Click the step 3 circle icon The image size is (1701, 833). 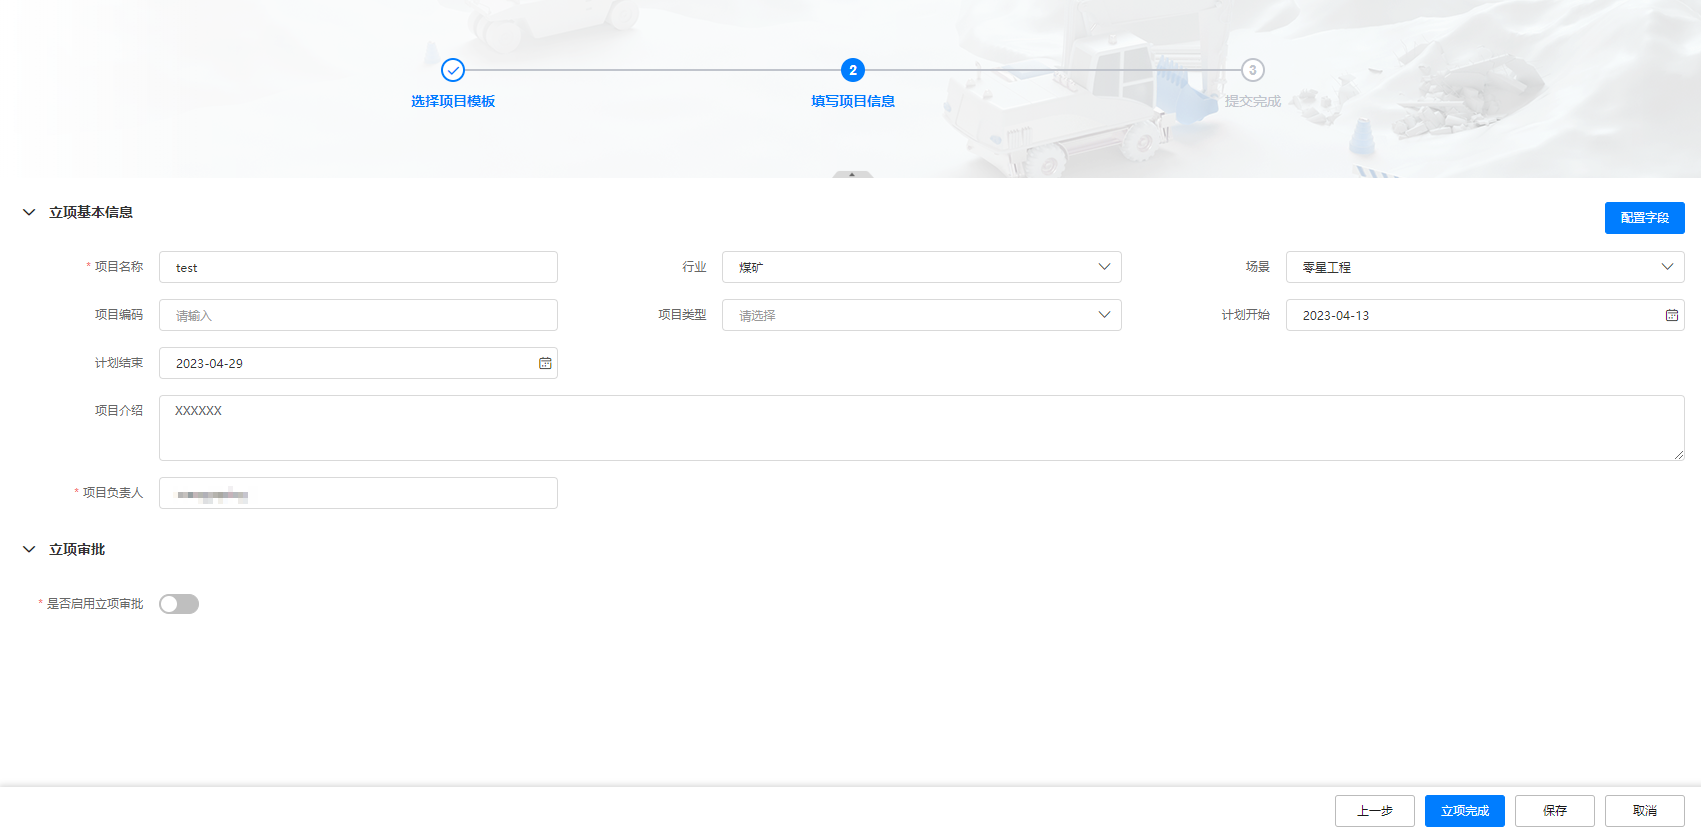tap(1252, 70)
